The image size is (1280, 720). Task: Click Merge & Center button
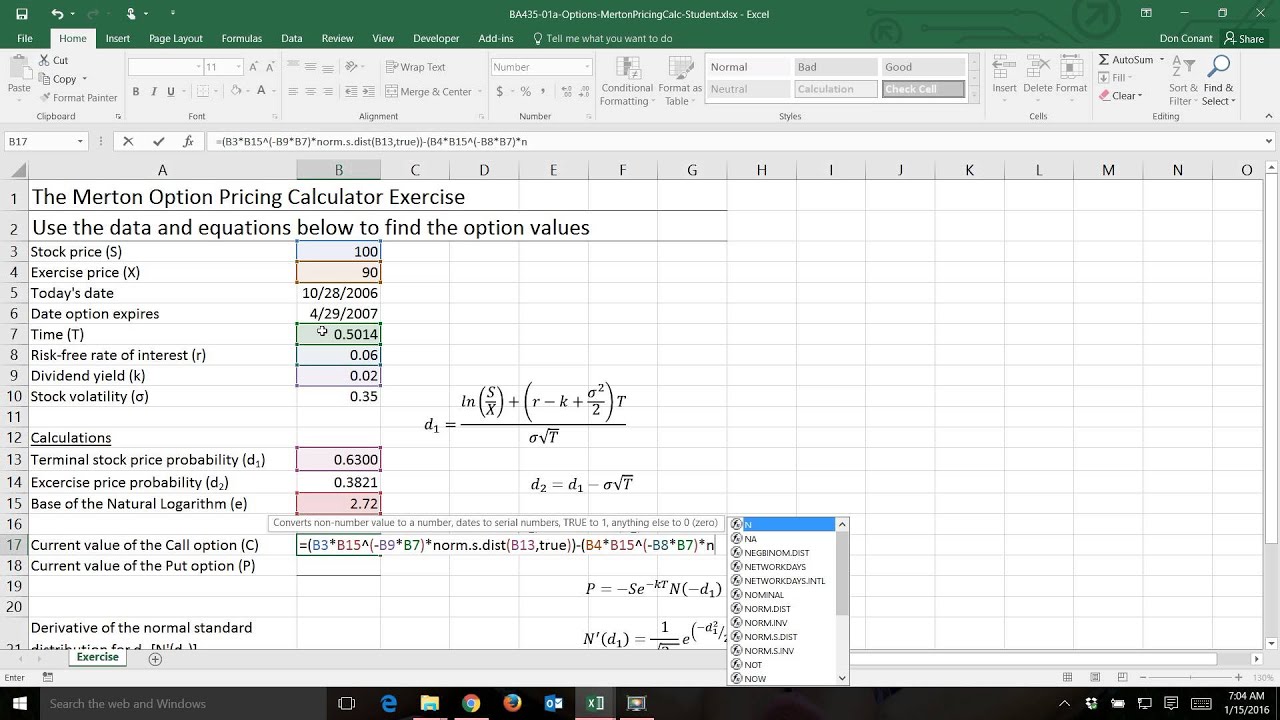428,91
